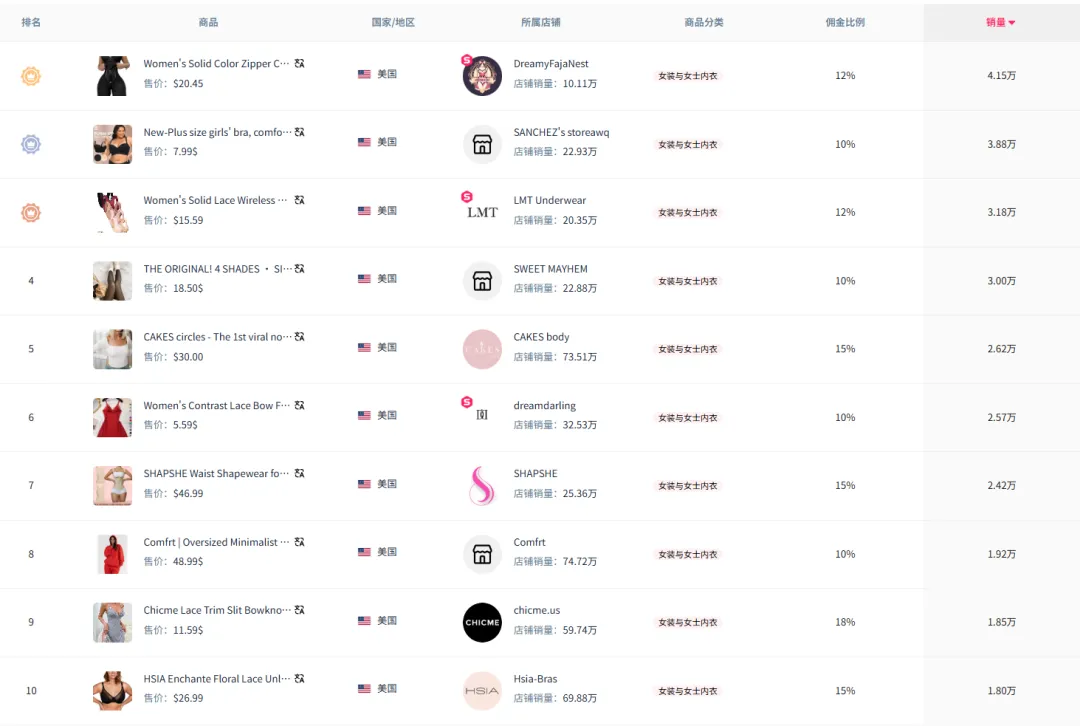1080x726 pixels.
Task: Open SWEET MAYHEM default shop icon
Action: coord(482,280)
